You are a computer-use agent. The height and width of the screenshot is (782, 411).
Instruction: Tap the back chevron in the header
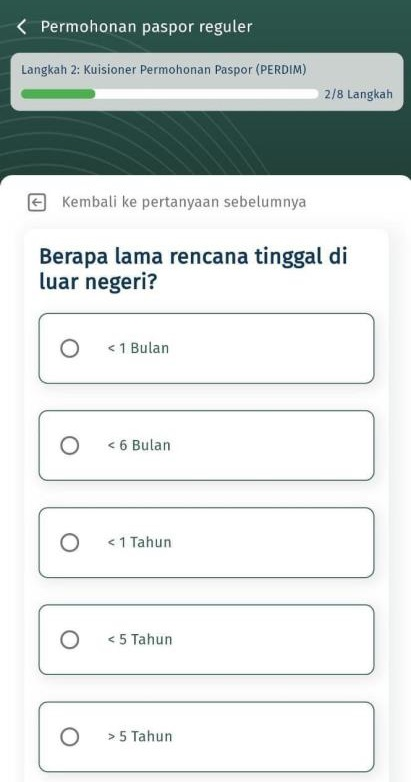click(x=21, y=26)
